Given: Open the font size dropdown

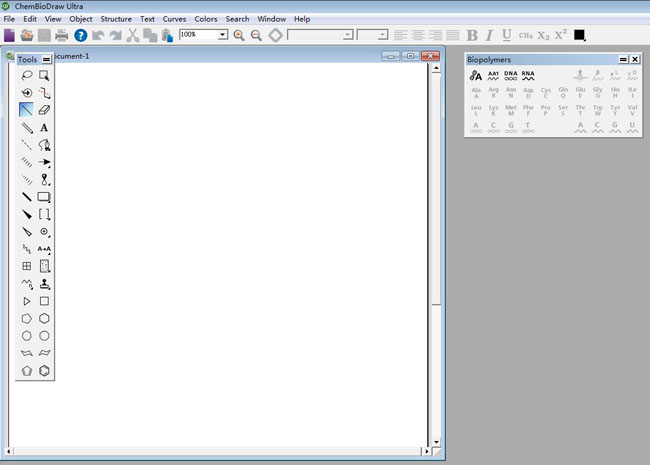Looking at the screenshot, I should click(x=383, y=35).
